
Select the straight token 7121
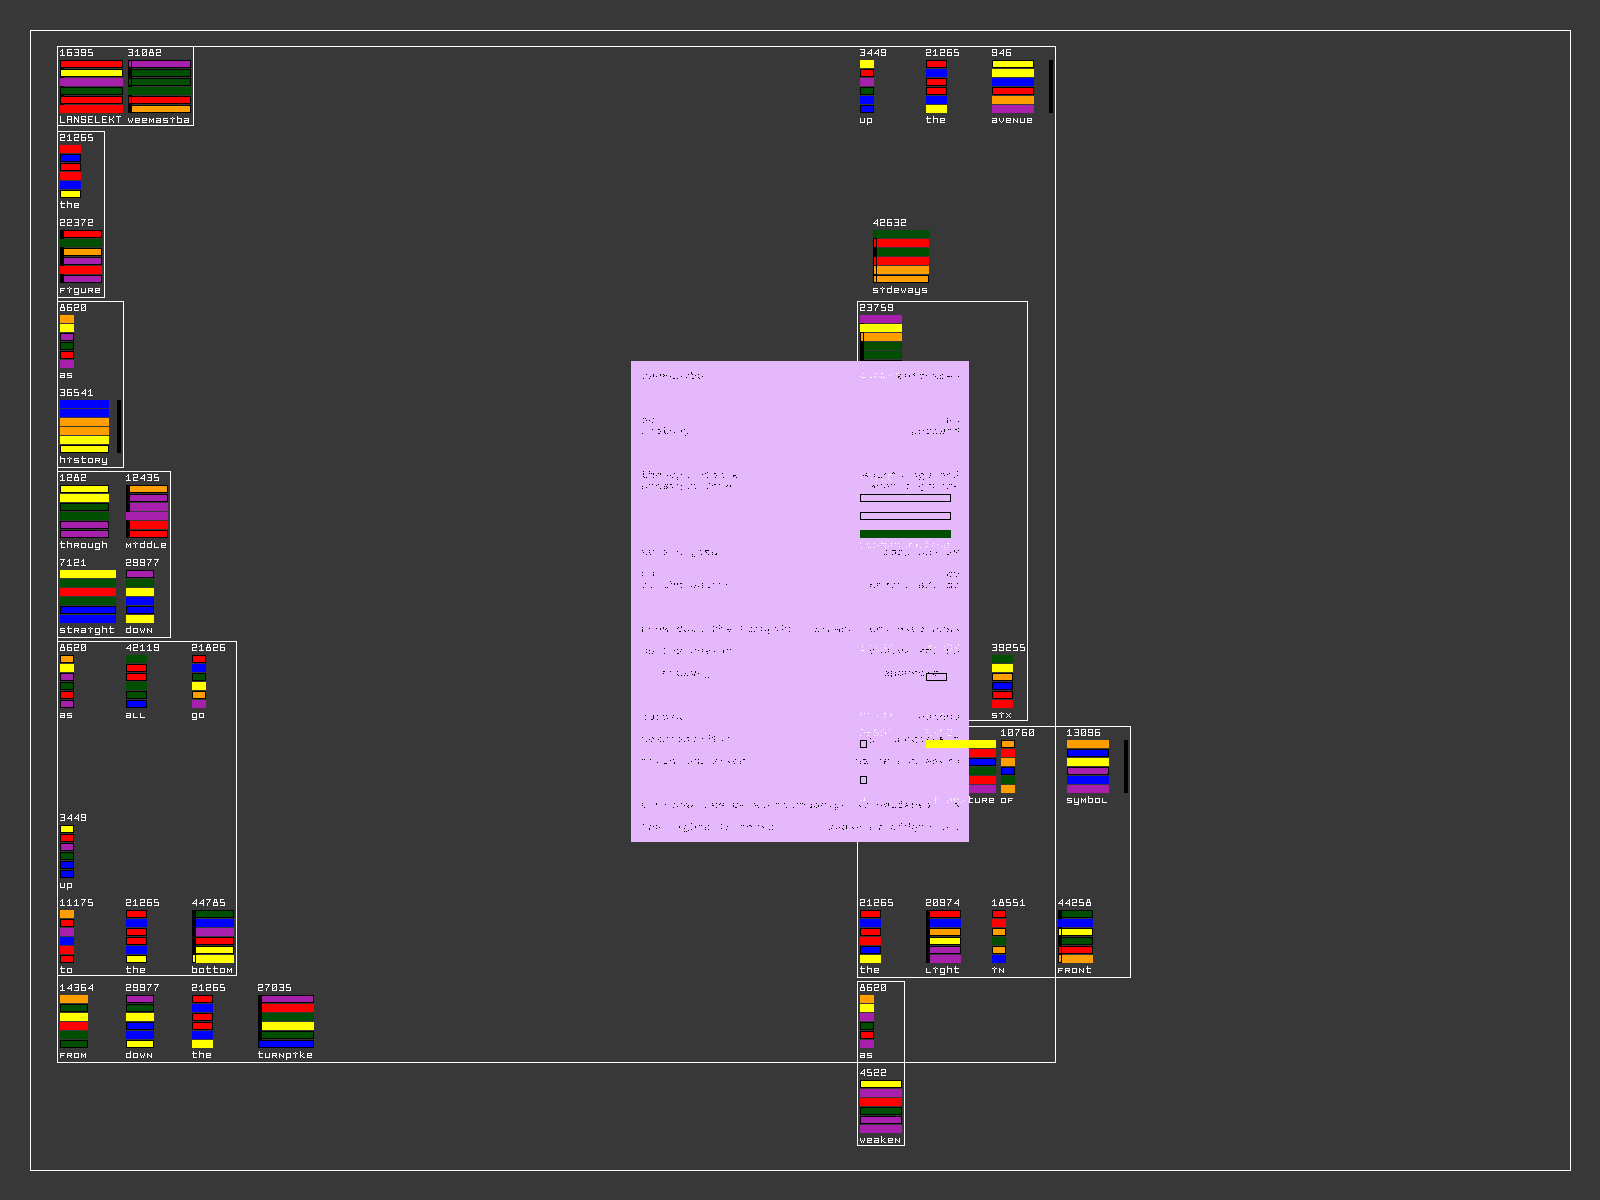pyautogui.click(x=87, y=597)
